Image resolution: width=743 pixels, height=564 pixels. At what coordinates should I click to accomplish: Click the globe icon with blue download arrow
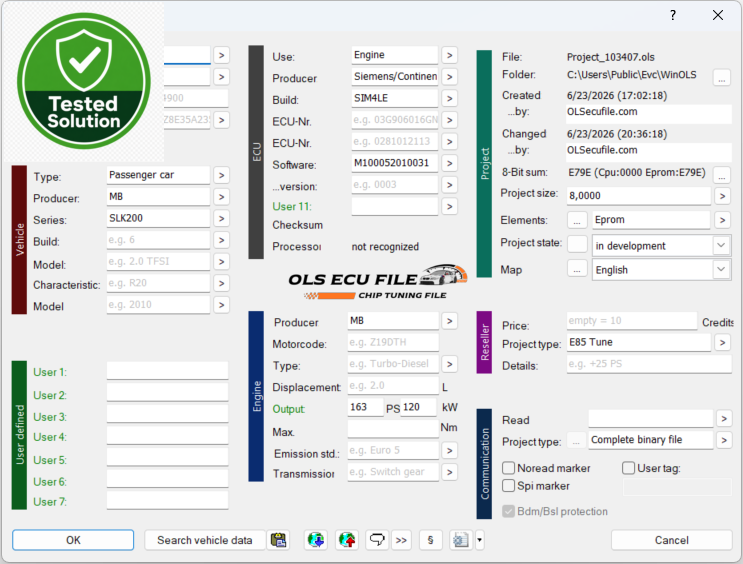(316, 540)
